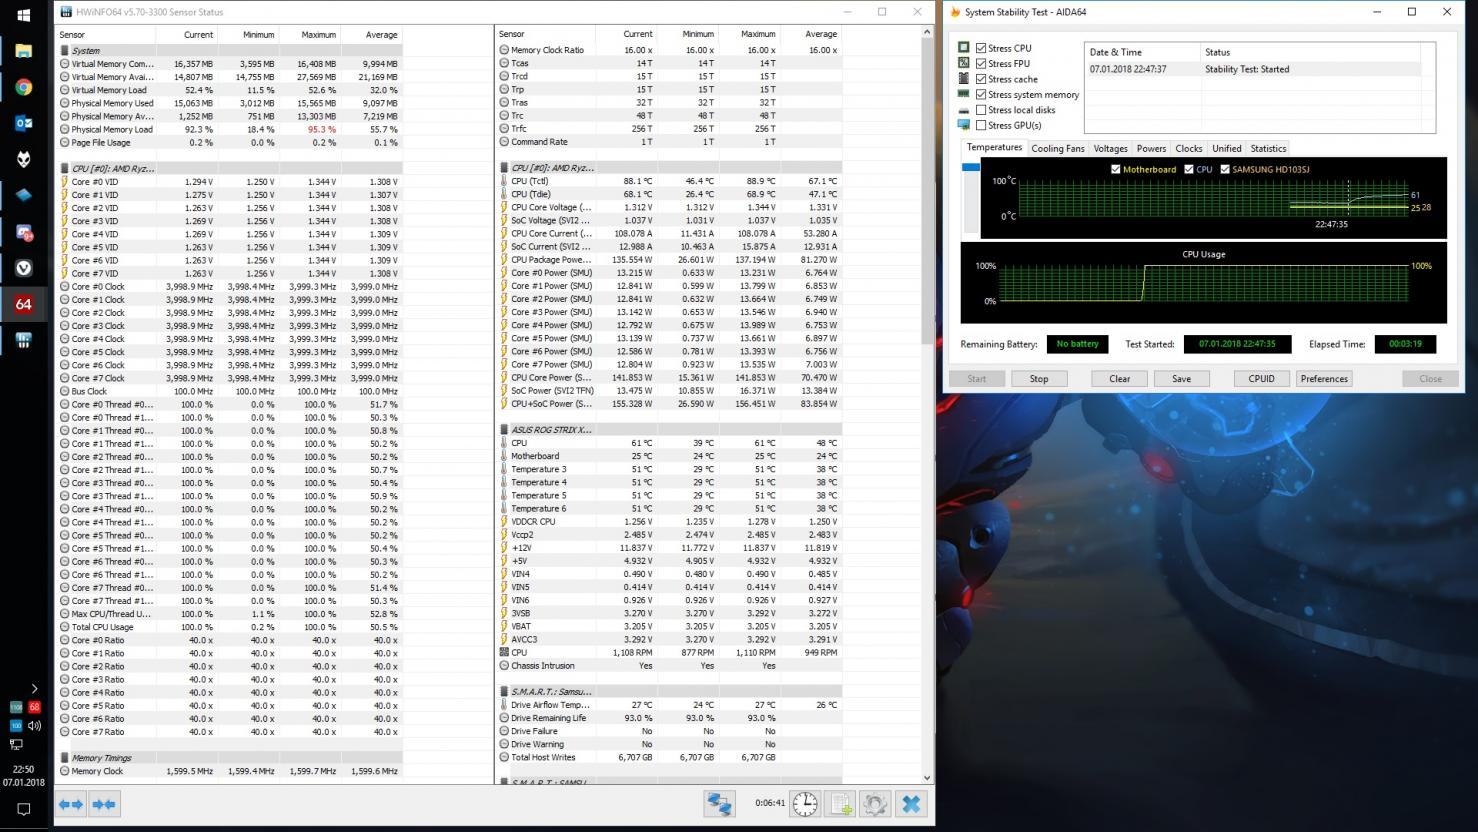
Task: Enable the Stress GPU(s) checkbox
Action: coord(981,125)
